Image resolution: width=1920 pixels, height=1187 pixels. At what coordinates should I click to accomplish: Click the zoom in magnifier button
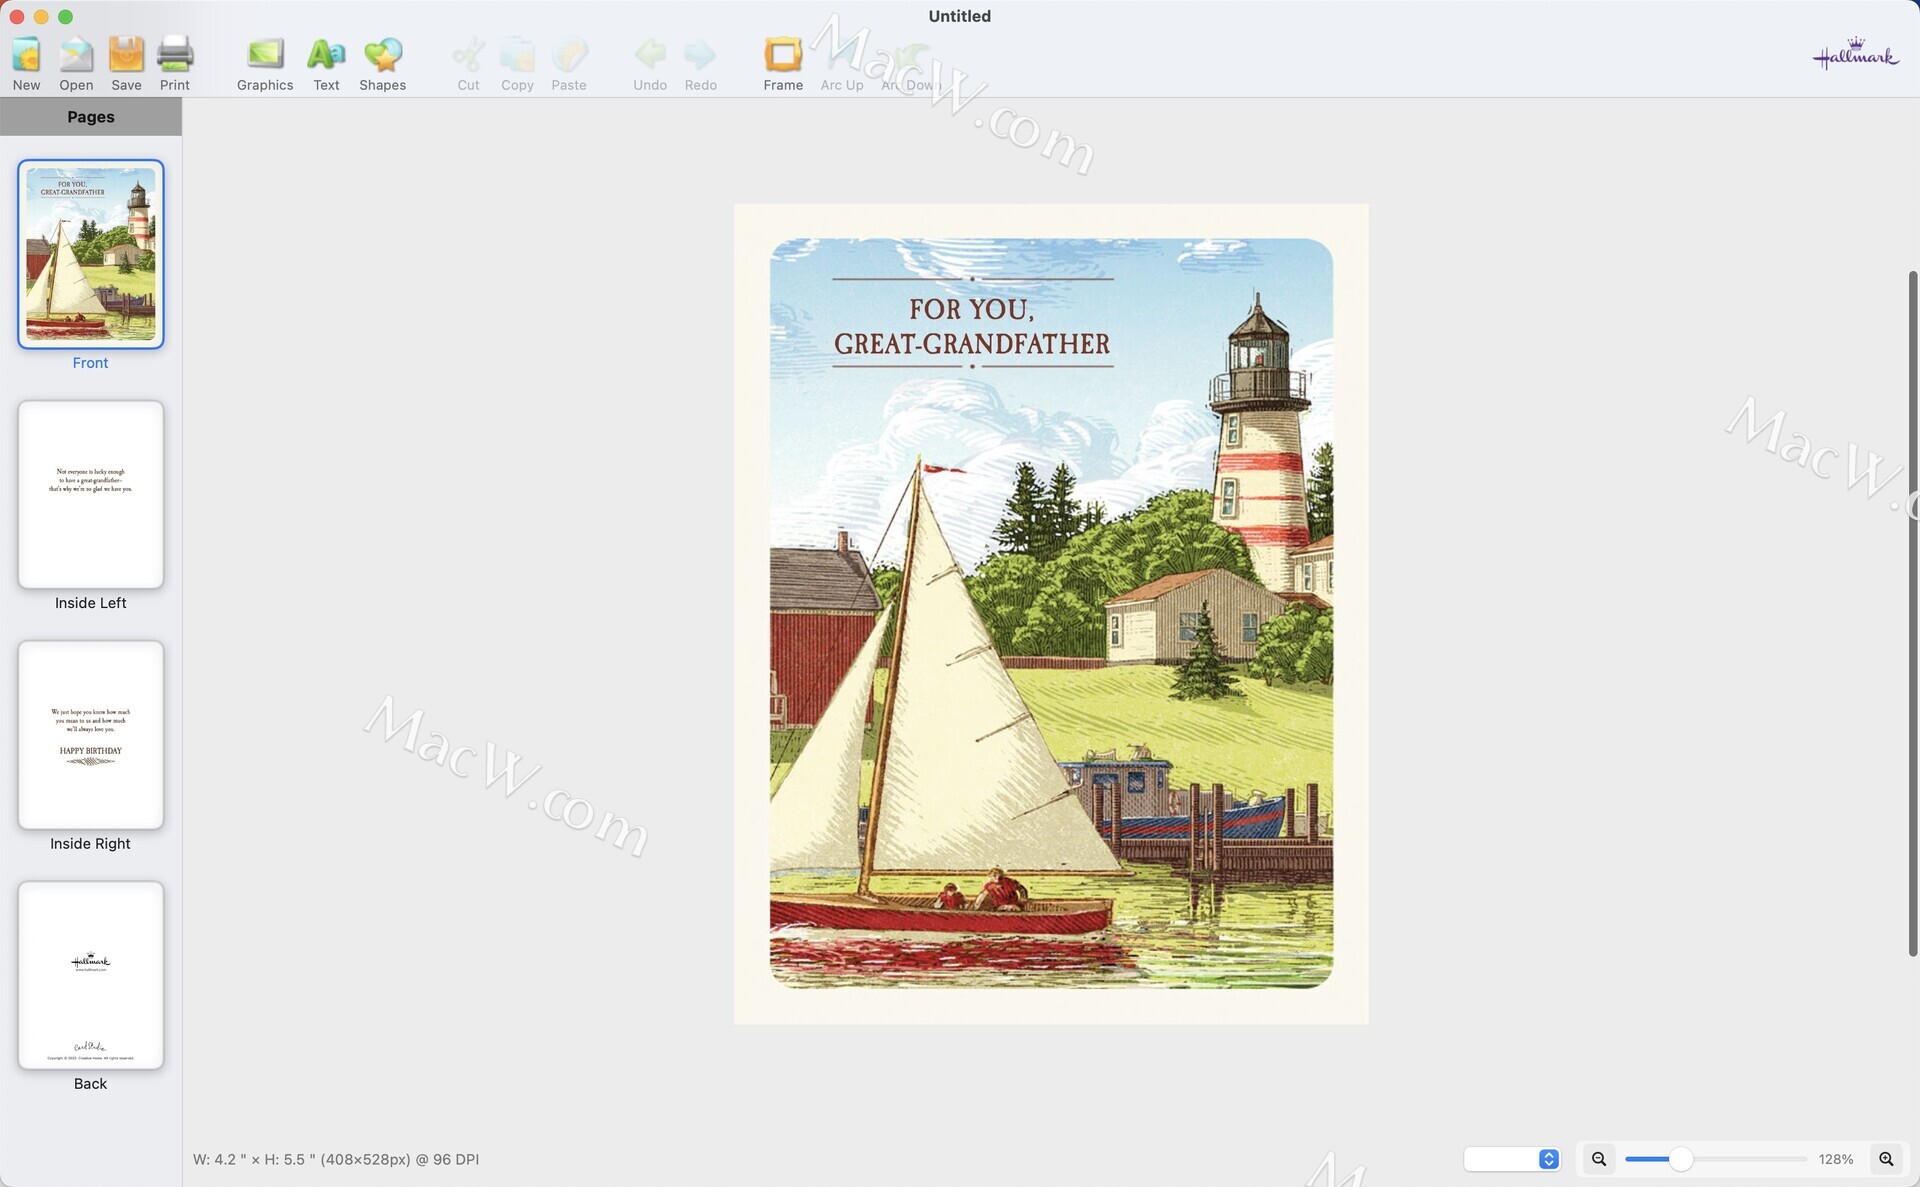(x=1886, y=1159)
